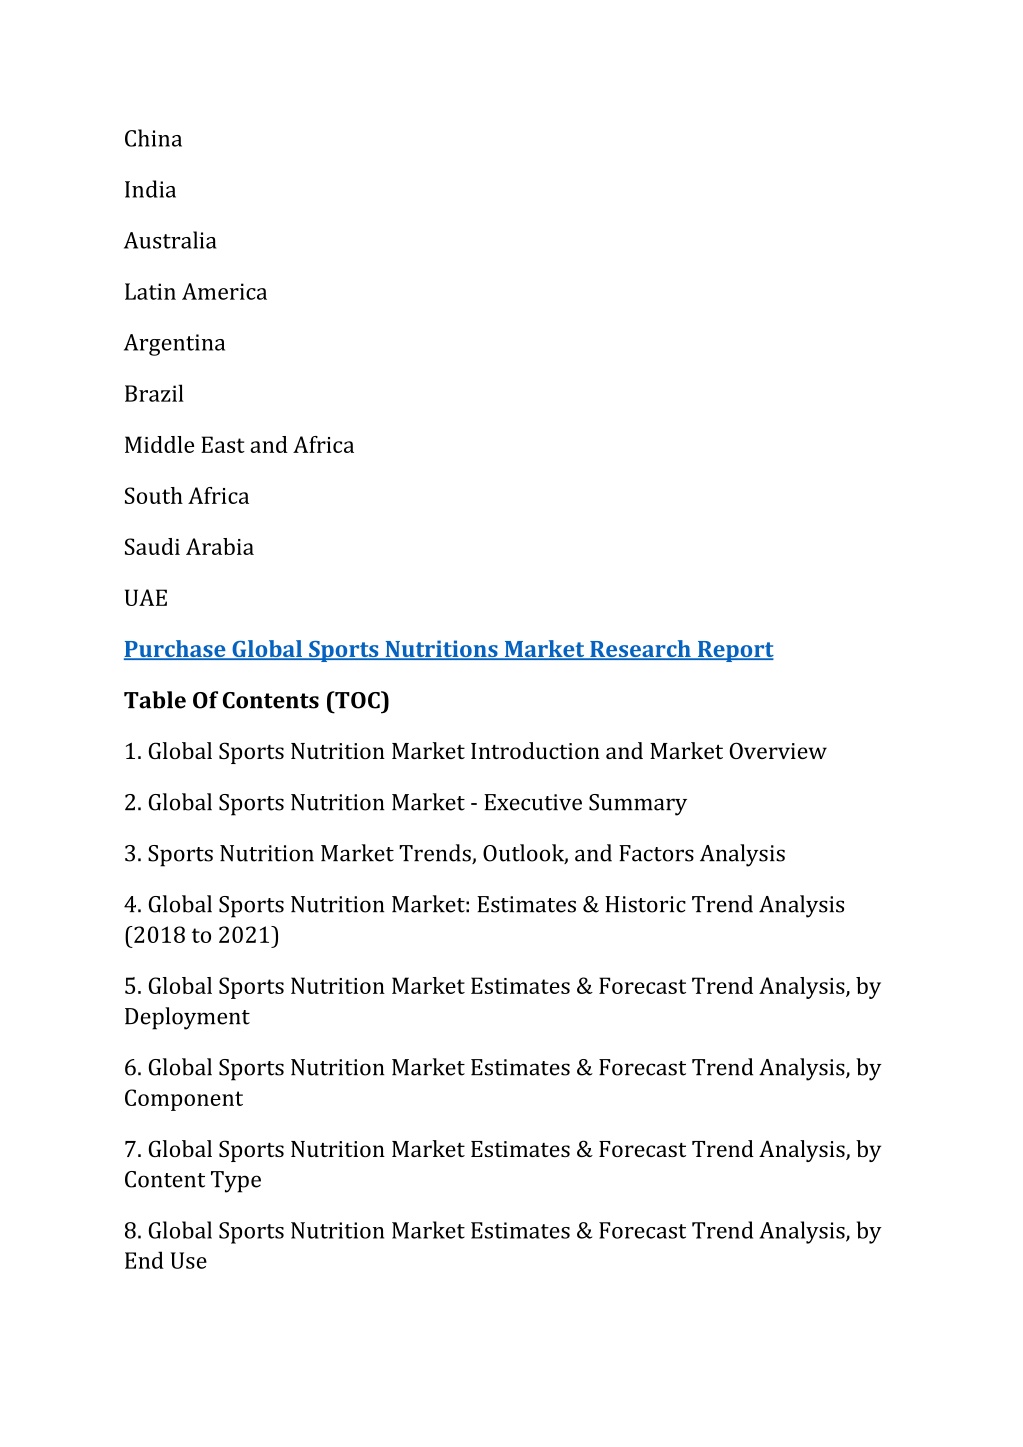Click TOC item 6 Forecast by Component
The image size is (1023, 1447).
(x=502, y=1083)
